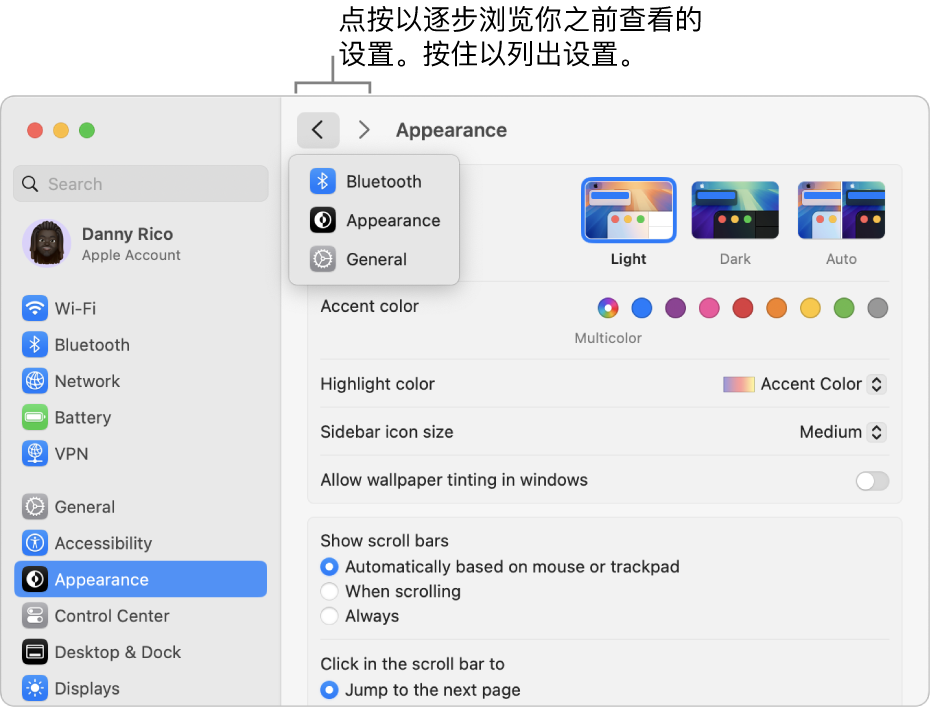
Task: Select Bluetooth from the history menu
Action: pyautogui.click(x=385, y=181)
